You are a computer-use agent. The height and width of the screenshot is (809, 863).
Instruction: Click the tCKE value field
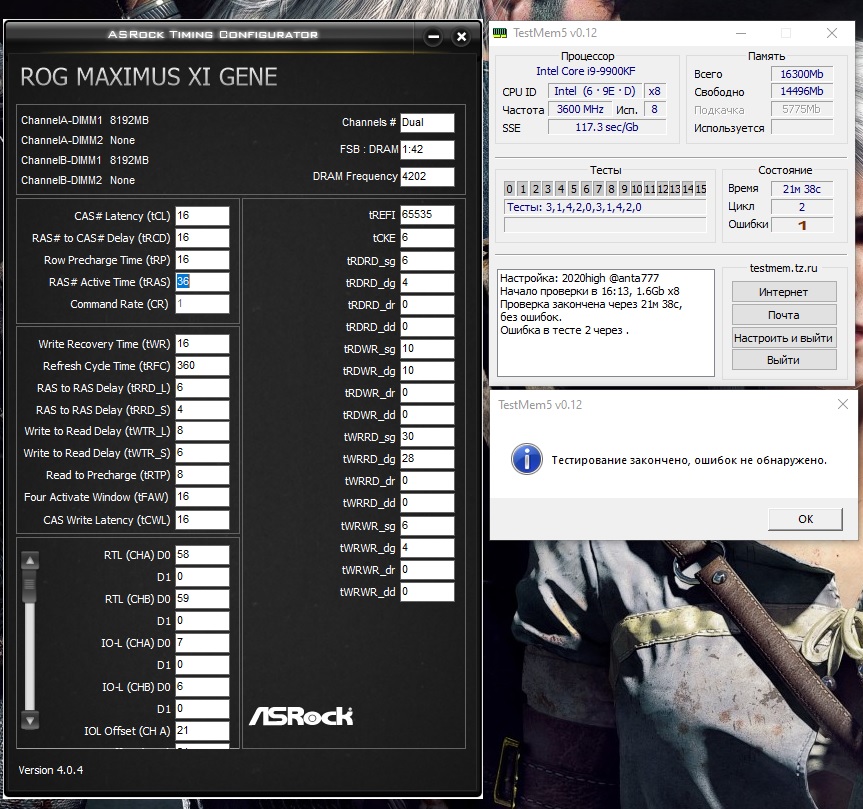(427, 238)
